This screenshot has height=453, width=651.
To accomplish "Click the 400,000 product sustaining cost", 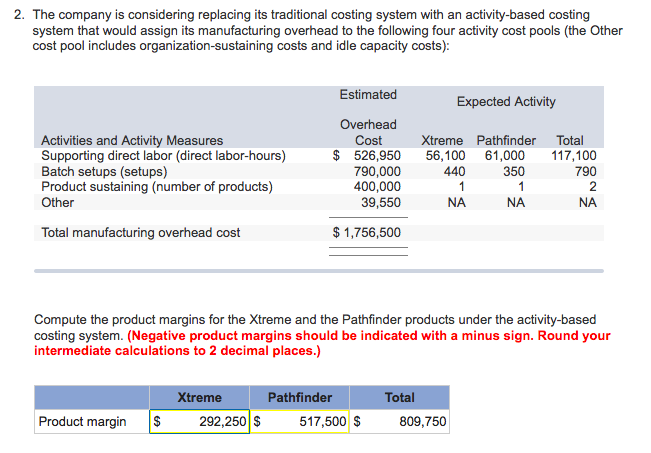I will 377,186.
